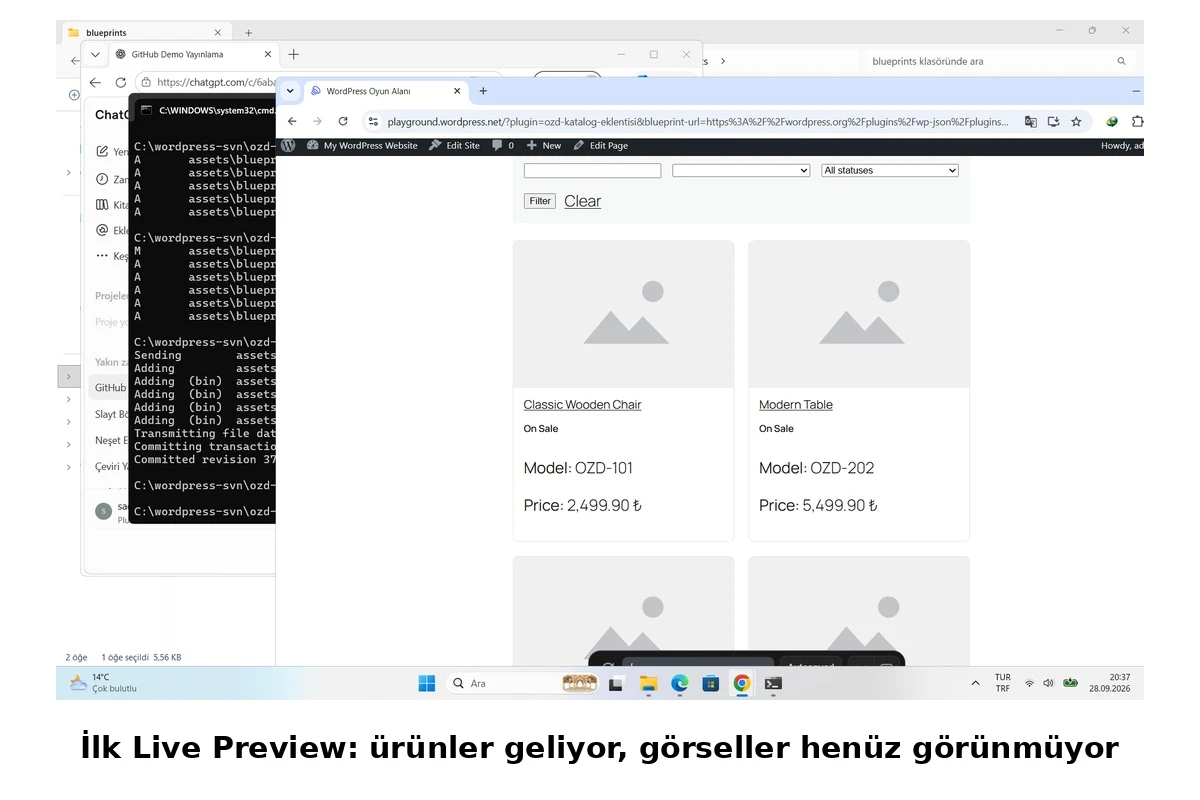
Task: Click the playground.wordpress.net address bar
Action: tap(698, 121)
